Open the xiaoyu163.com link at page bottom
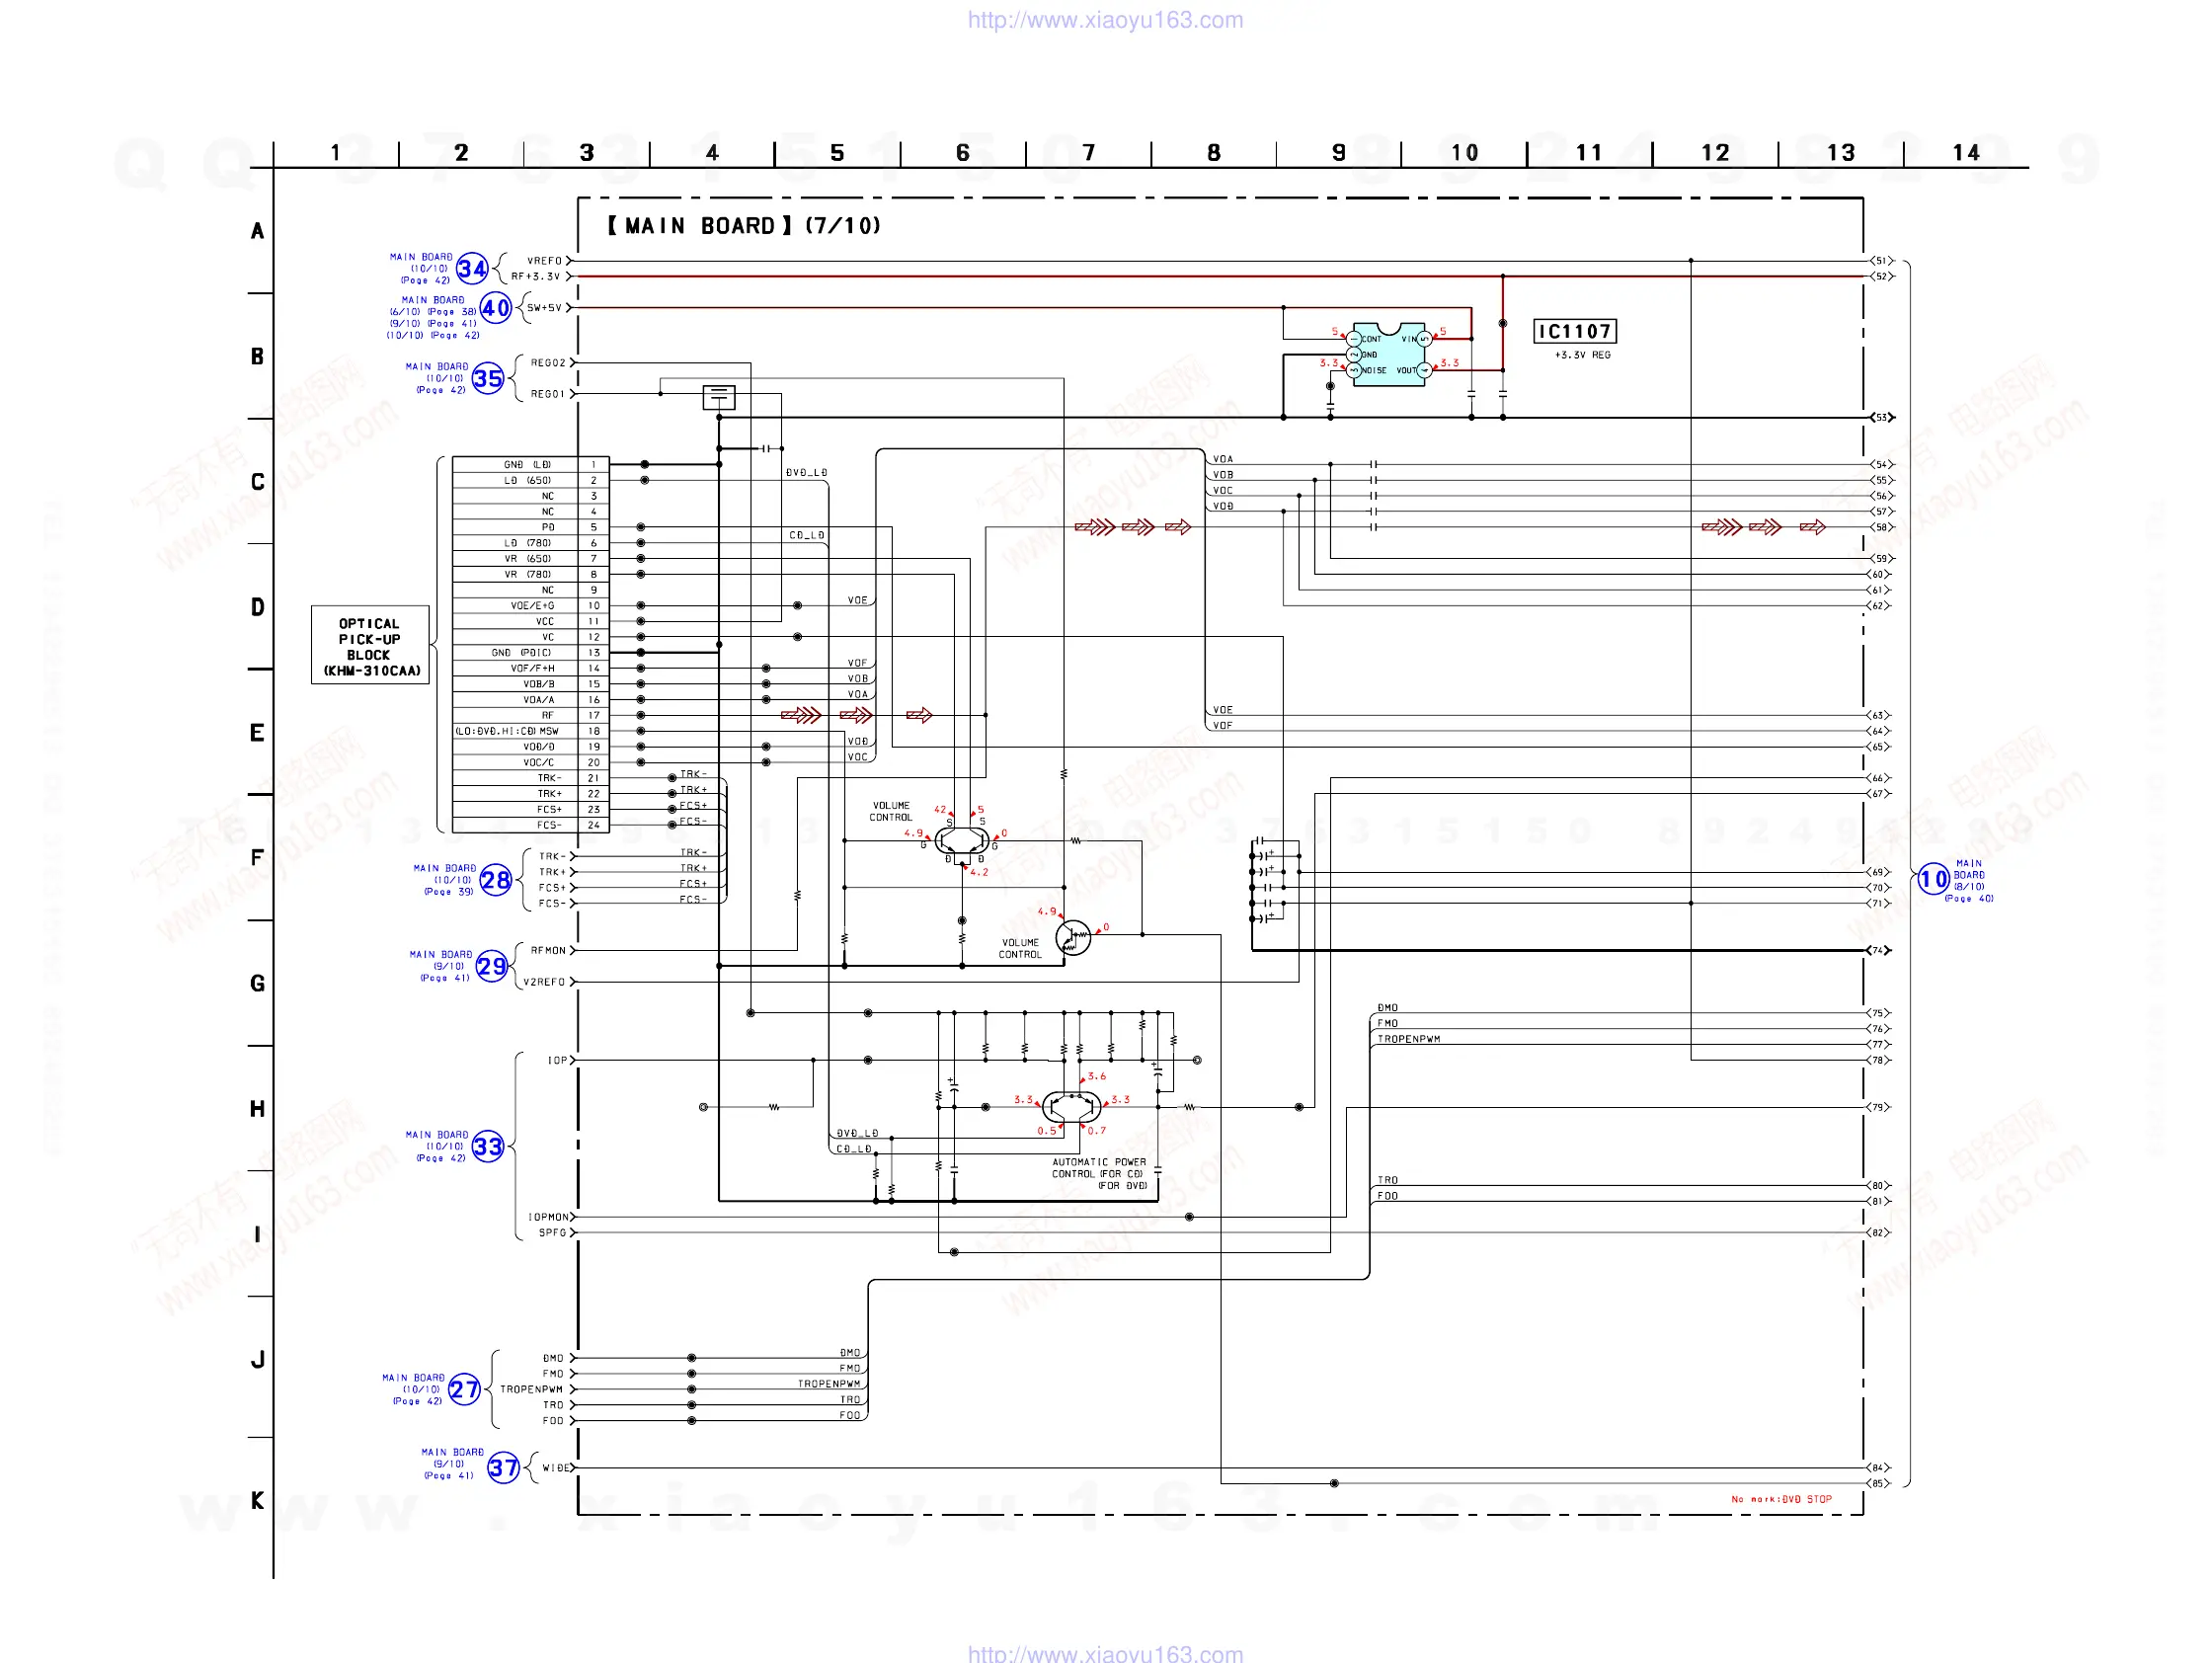The width and height of the screenshot is (2212, 1663). pos(1105,1653)
